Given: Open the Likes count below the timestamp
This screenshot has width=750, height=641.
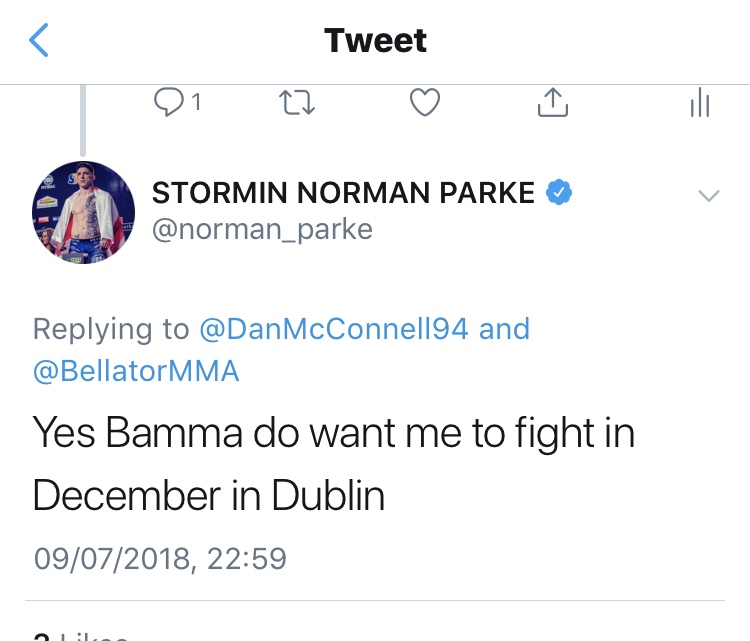Looking at the screenshot, I should pos(80,634).
